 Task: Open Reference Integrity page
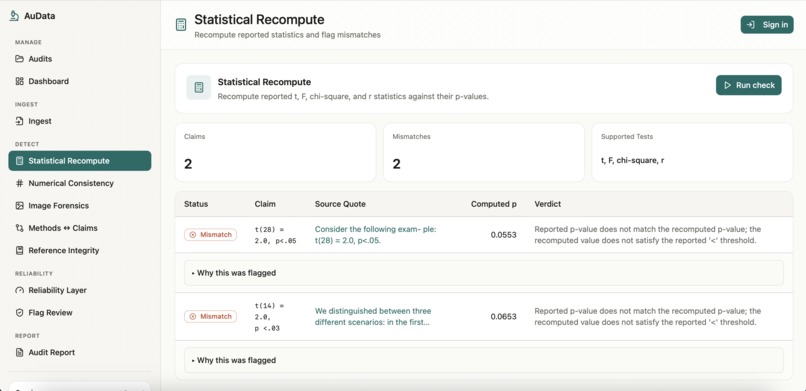pyautogui.click(x=80, y=251)
